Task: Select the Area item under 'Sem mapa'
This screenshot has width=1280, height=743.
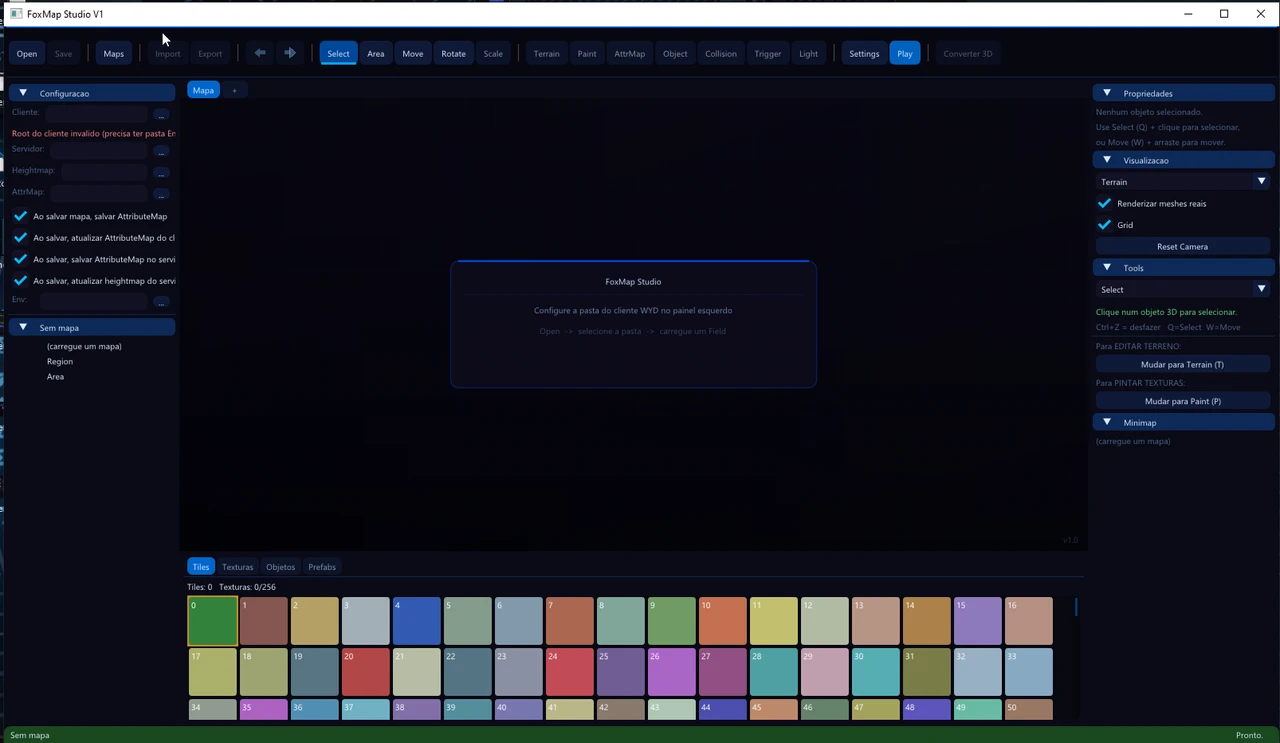Action: point(55,376)
